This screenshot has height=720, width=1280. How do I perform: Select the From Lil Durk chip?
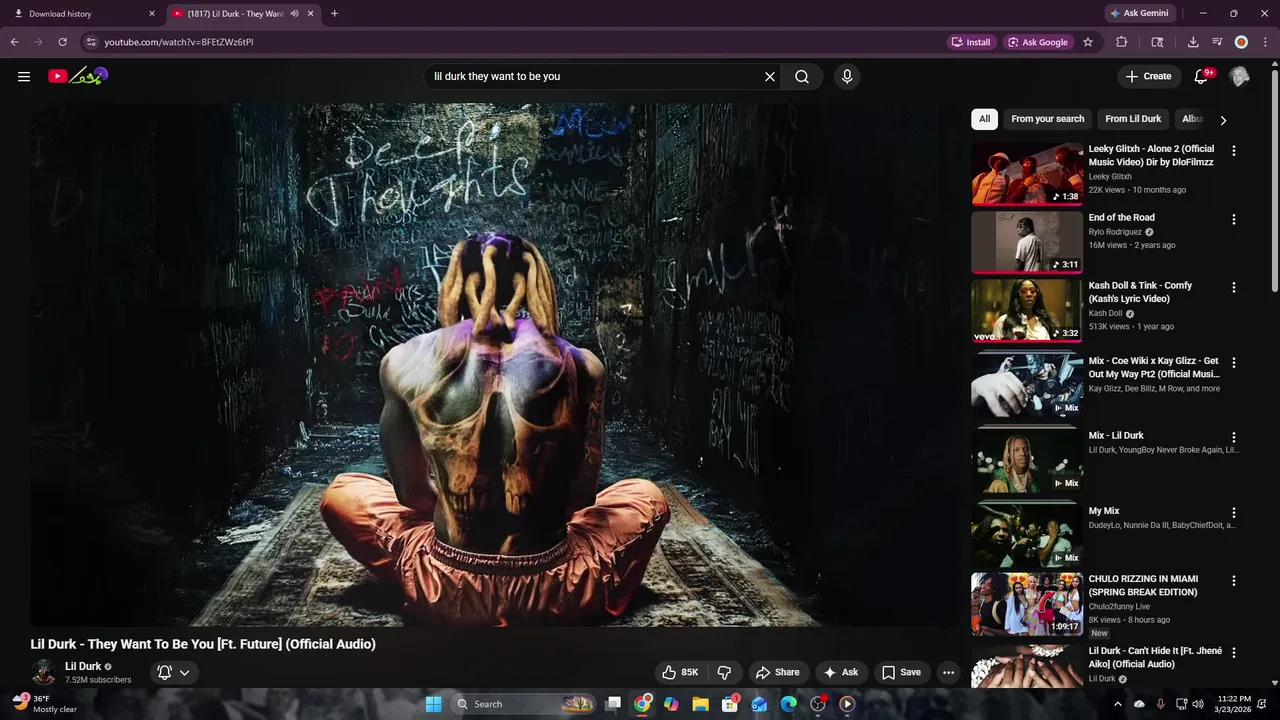click(1133, 119)
